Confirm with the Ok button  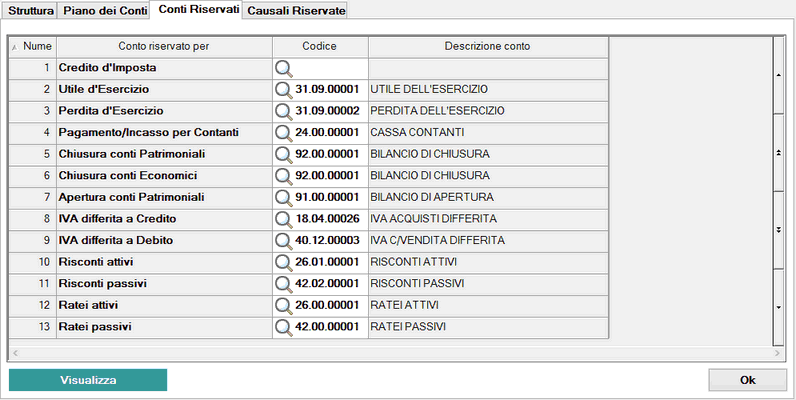[747, 380]
